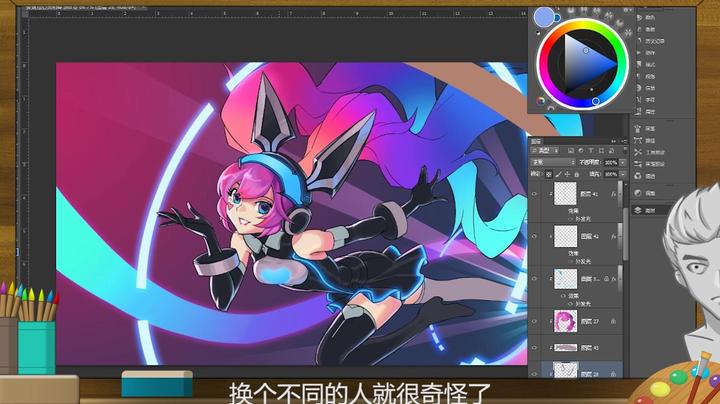Open the 颜色 color panel icon
Viewport: 720px width, 404px height.
tap(639, 17)
